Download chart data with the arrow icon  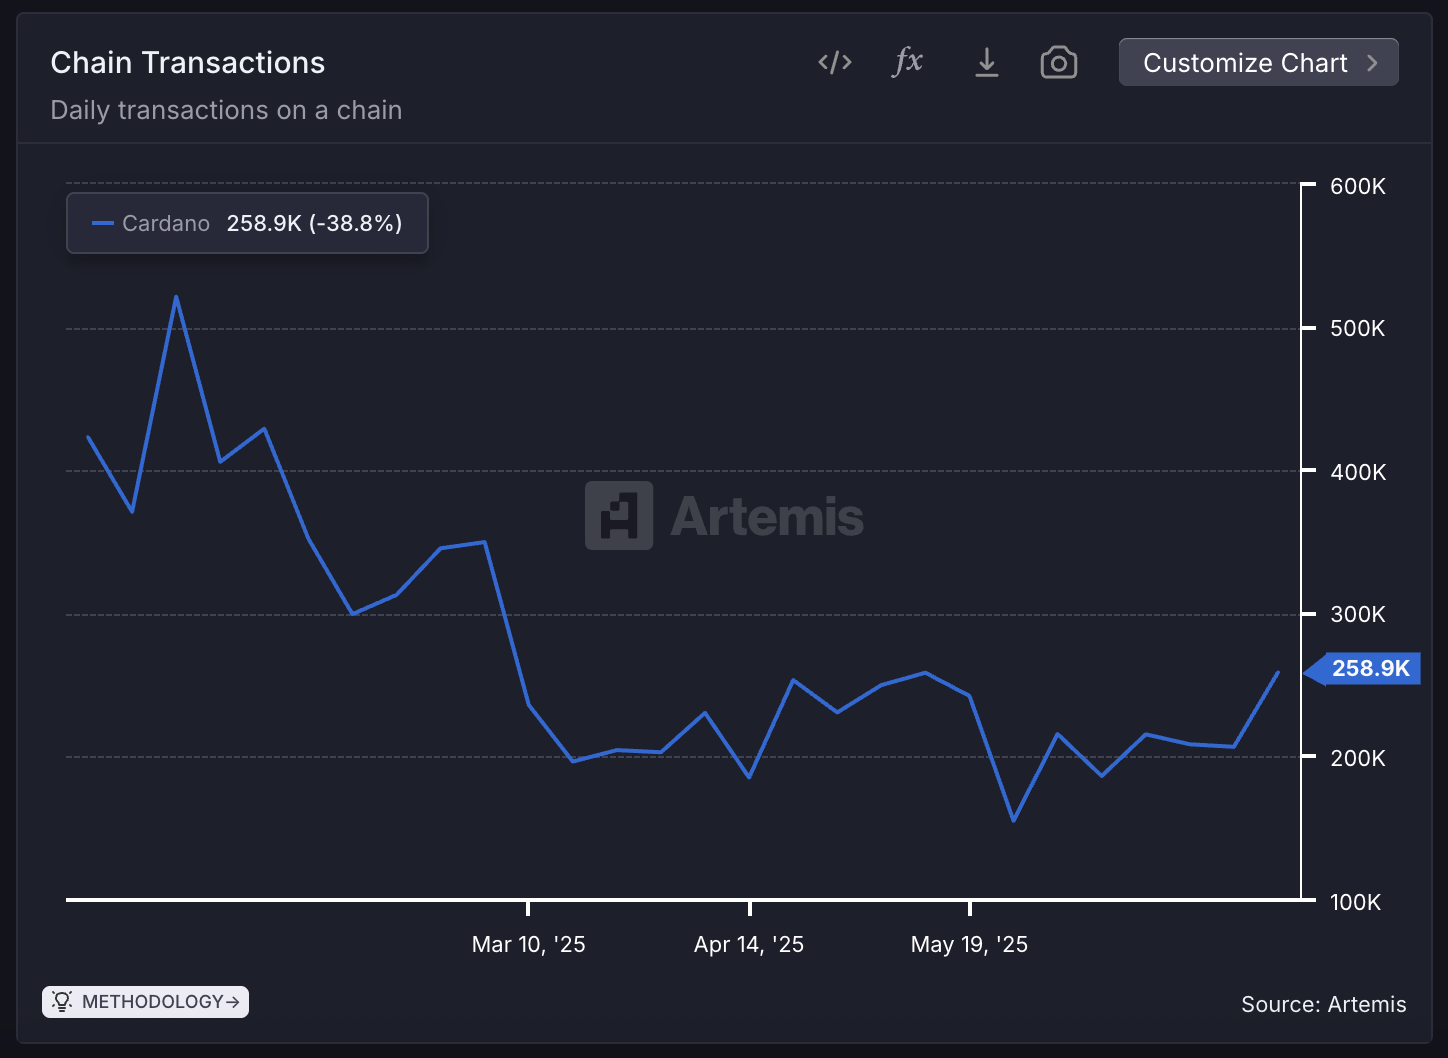point(986,62)
